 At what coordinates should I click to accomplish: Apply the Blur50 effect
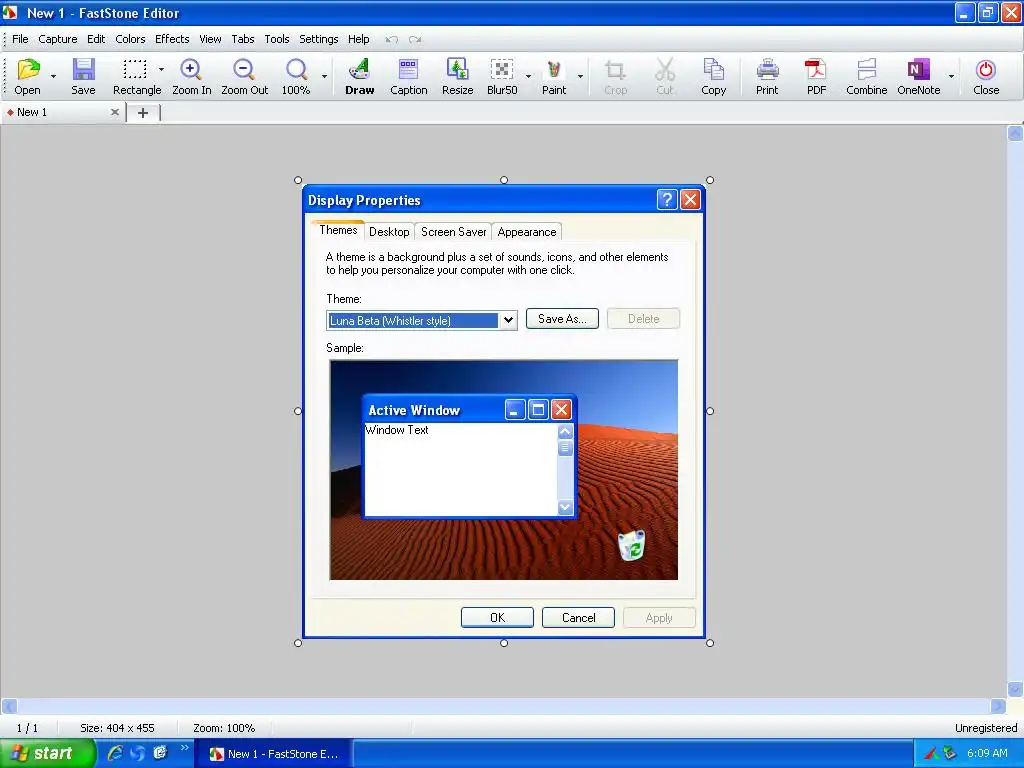coord(502,76)
